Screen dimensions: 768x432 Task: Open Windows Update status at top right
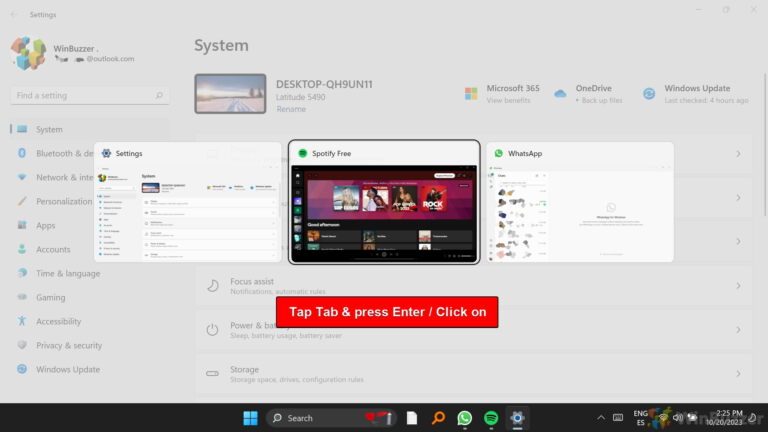click(696, 94)
